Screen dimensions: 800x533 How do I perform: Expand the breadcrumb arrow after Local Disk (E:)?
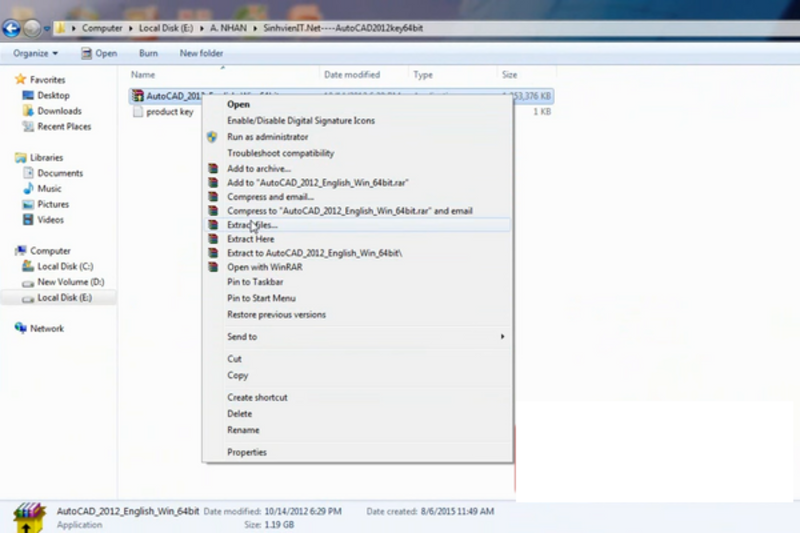(202, 29)
